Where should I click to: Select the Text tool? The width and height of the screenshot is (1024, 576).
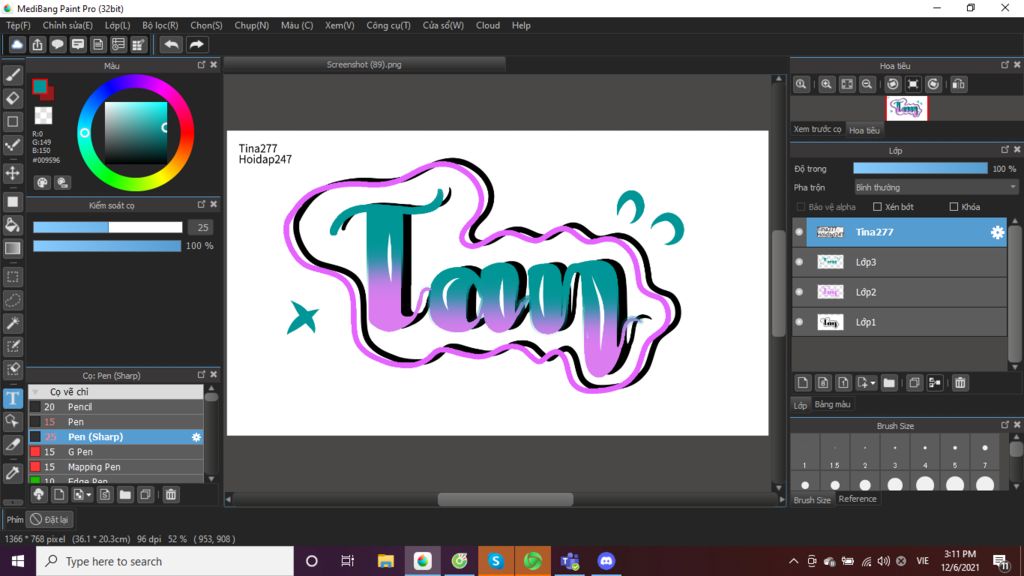click(12, 398)
